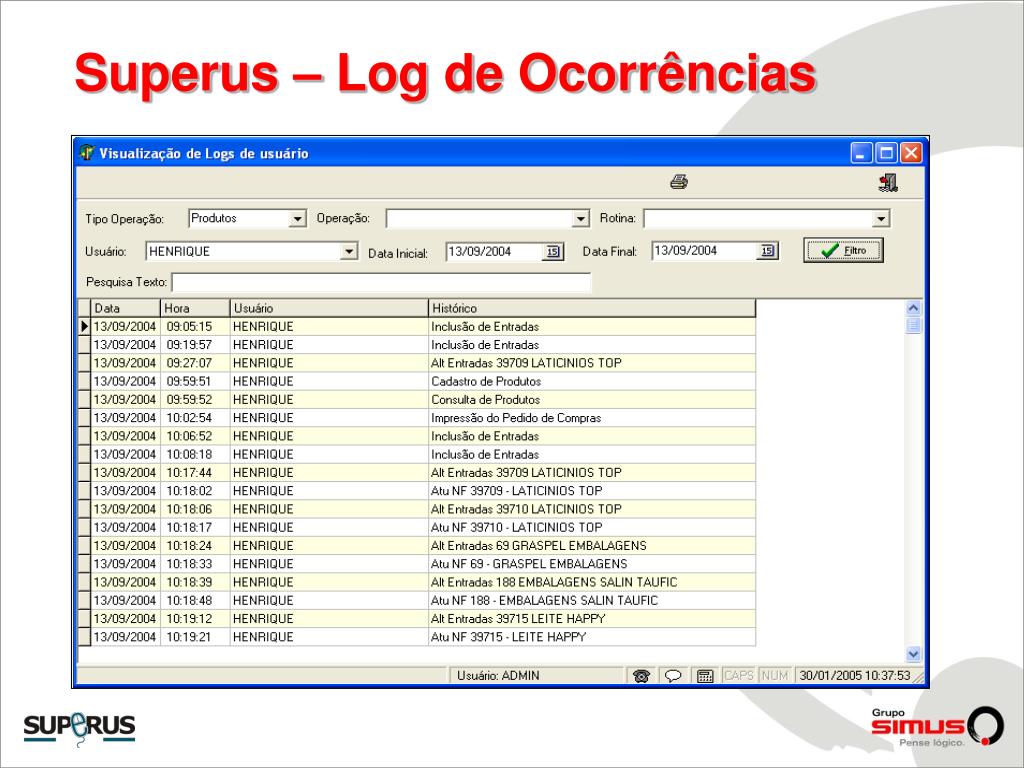Click the row indicator arrow of first row

click(x=84, y=327)
